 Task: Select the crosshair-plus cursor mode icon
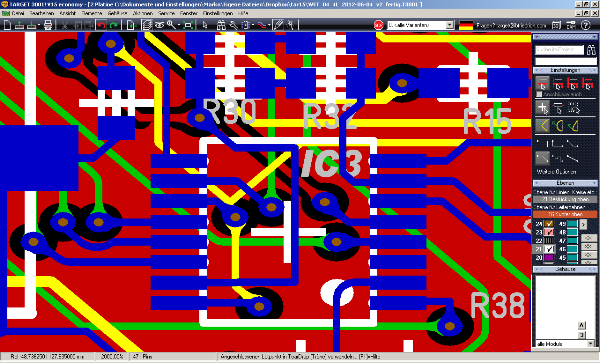click(x=543, y=108)
